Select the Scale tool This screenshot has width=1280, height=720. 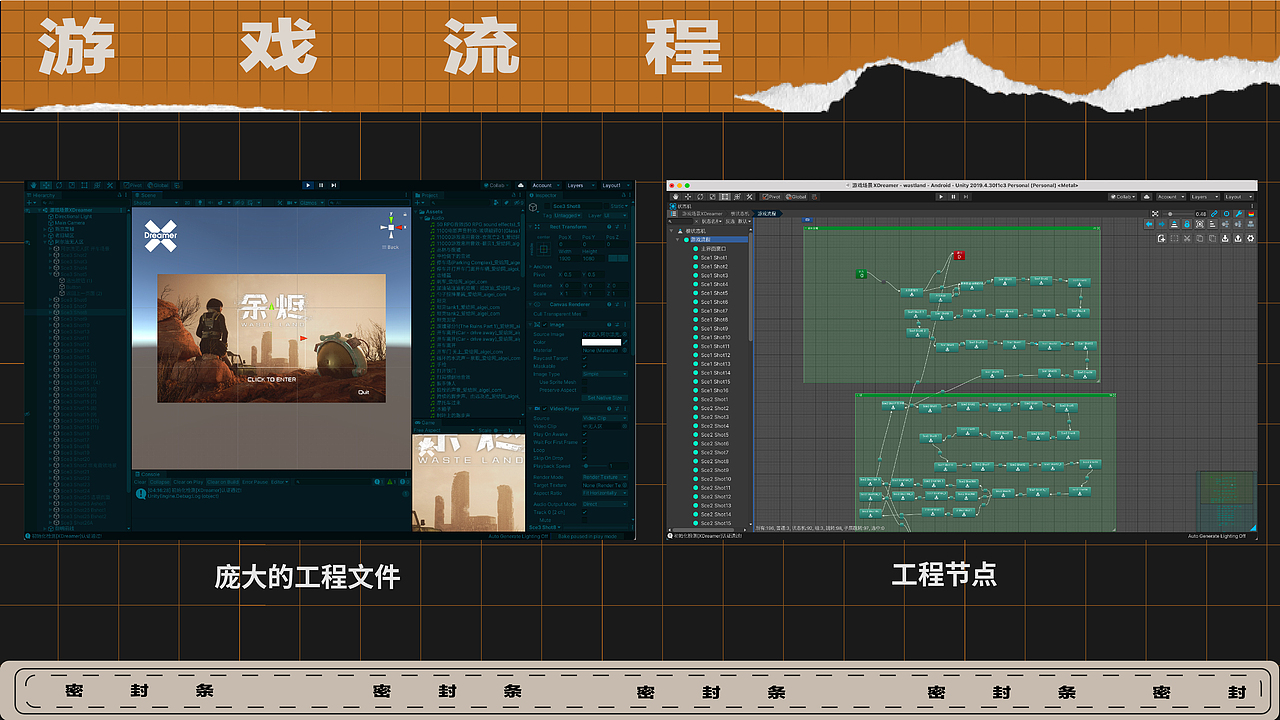(x=72, y=185)
